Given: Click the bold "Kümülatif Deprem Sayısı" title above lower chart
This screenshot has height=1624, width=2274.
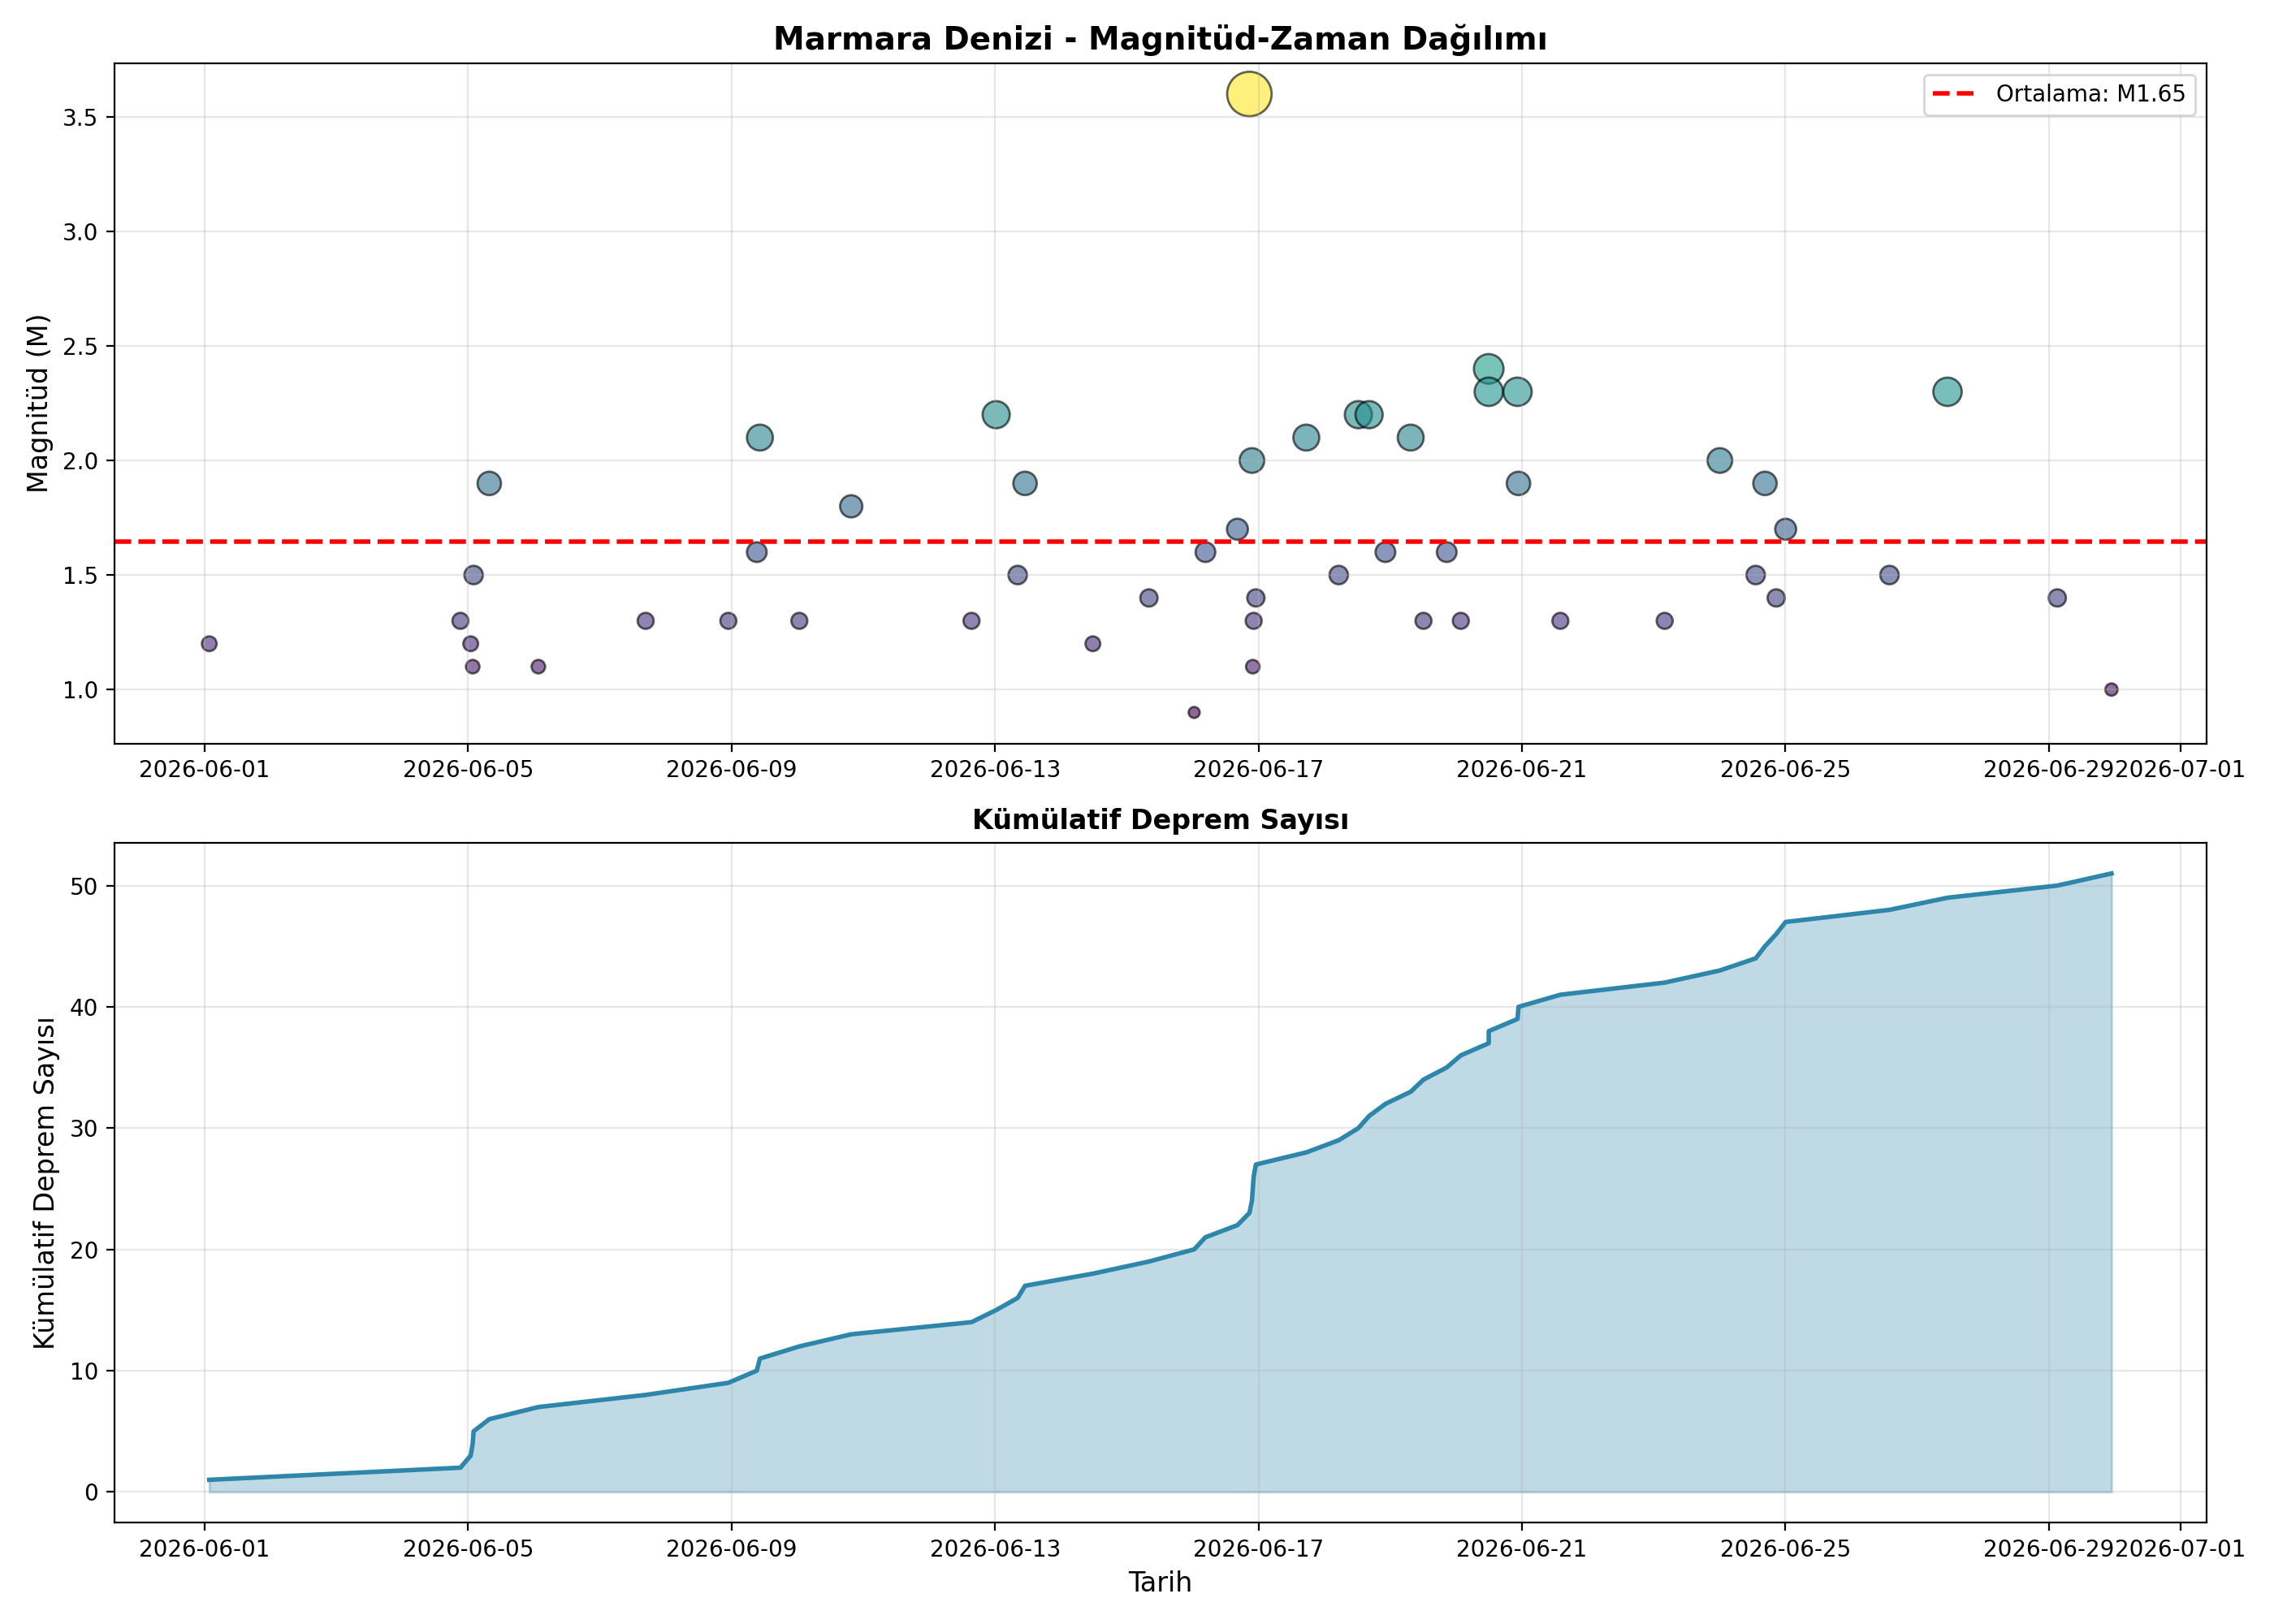Looking at the screenshot, I should [1160, 820].
